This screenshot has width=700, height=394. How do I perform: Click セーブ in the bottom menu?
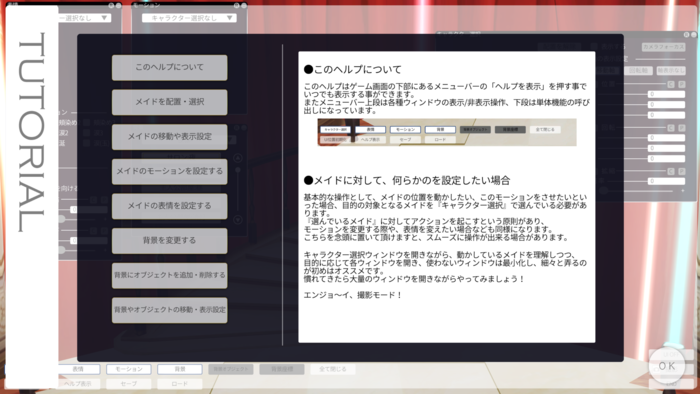129,384
